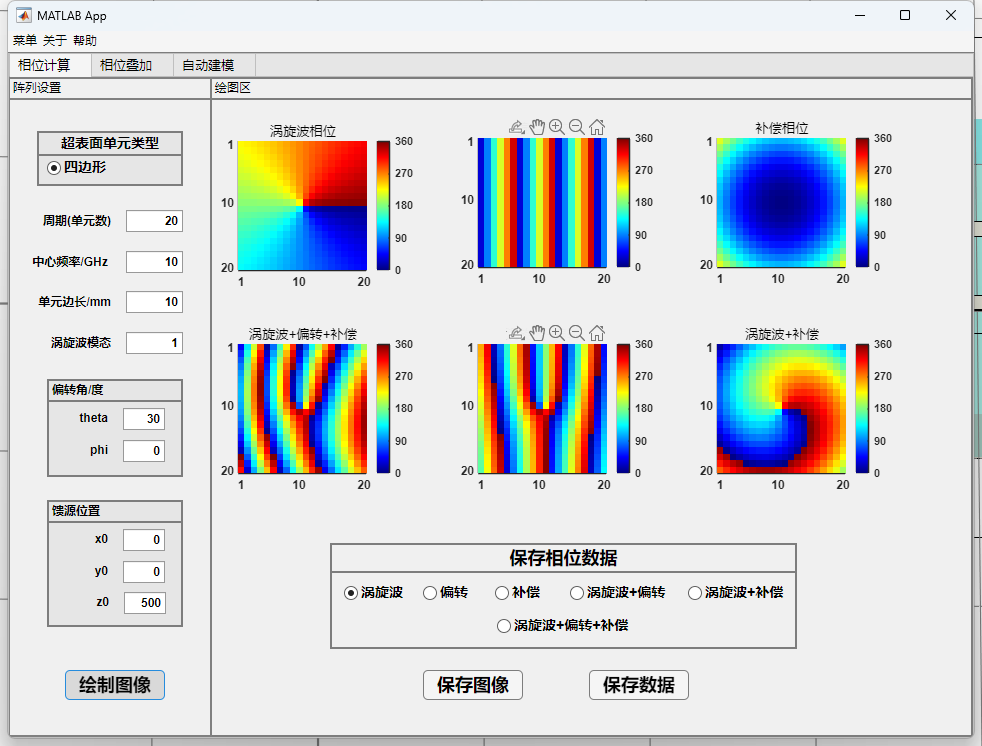Select 四边形 unit type radio button
This screenshot has height=746, width=982.
pos(54,167)
